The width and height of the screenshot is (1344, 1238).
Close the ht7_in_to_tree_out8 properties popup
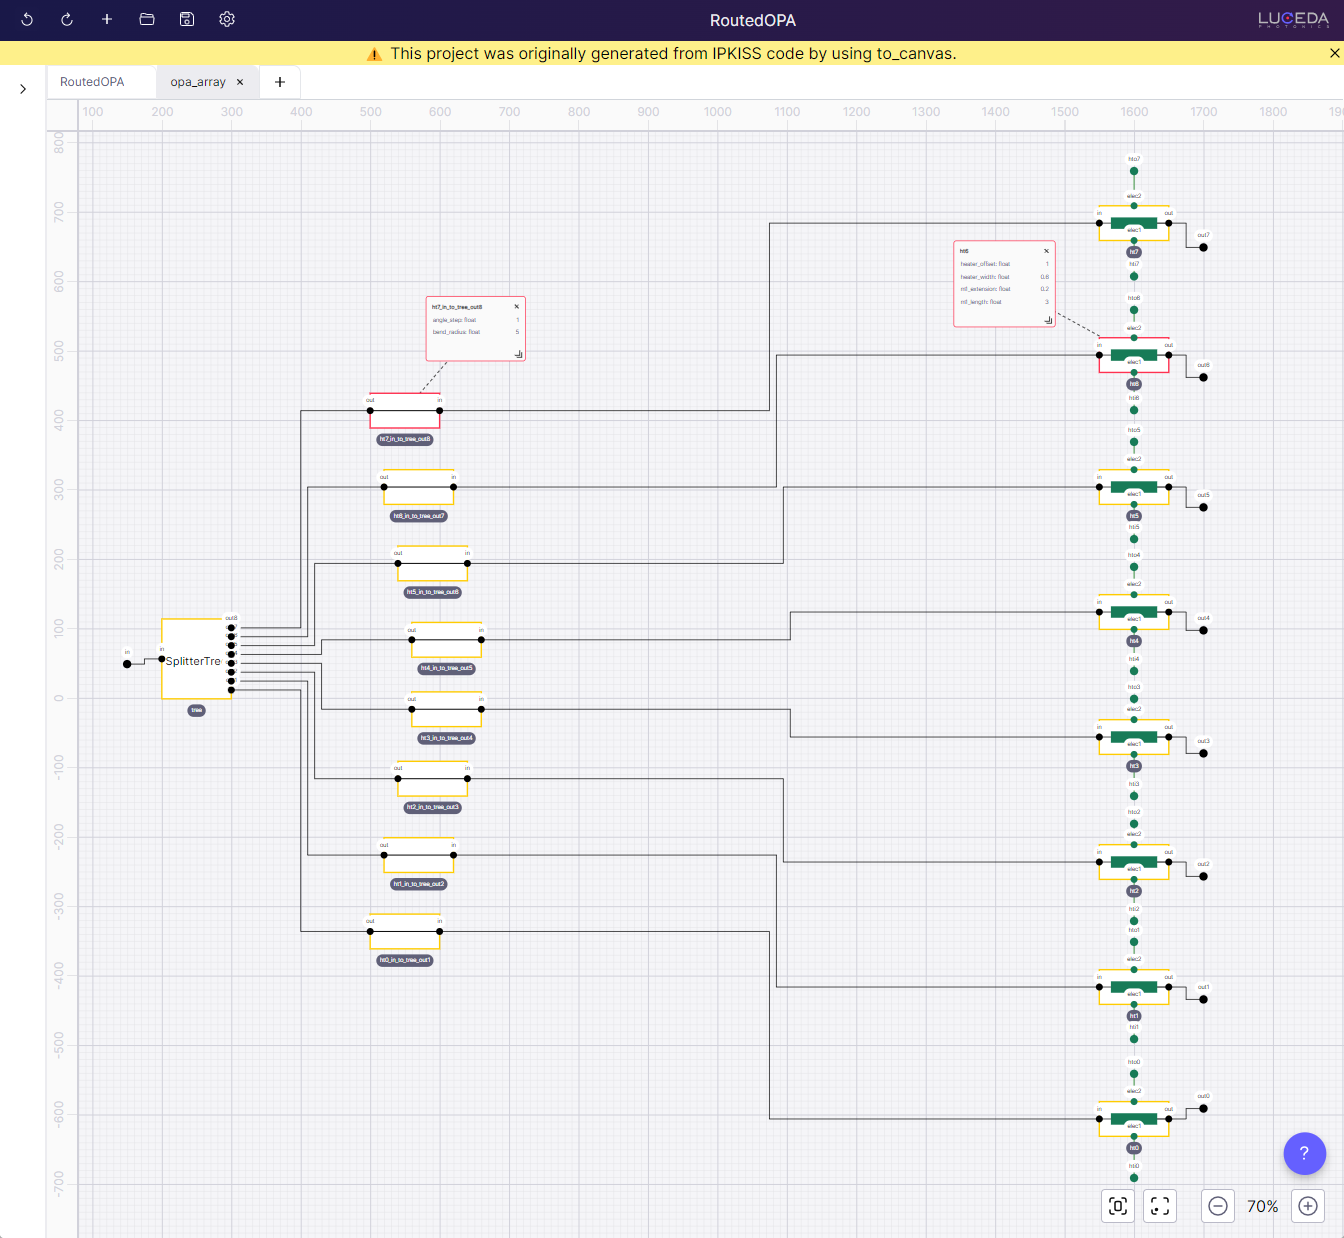(x=517, y=307)
